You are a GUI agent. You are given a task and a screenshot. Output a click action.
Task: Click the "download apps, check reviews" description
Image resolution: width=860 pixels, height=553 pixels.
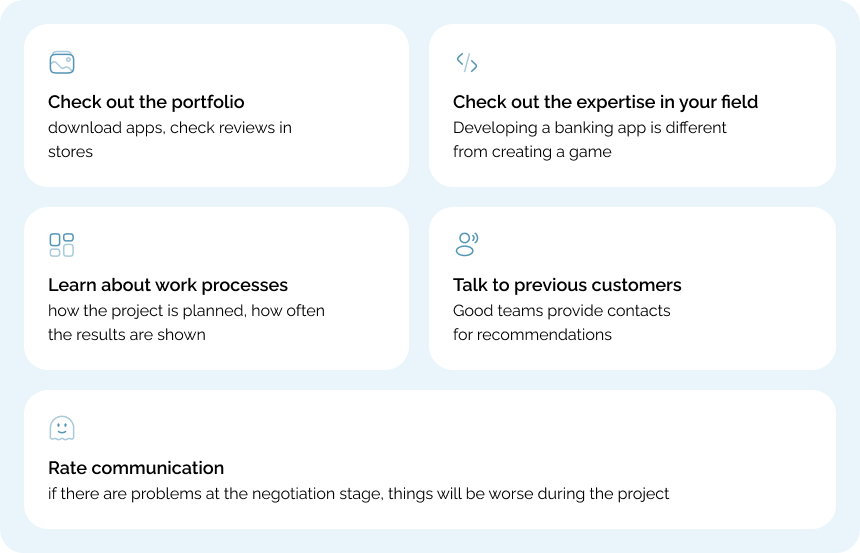coord(170,128)
